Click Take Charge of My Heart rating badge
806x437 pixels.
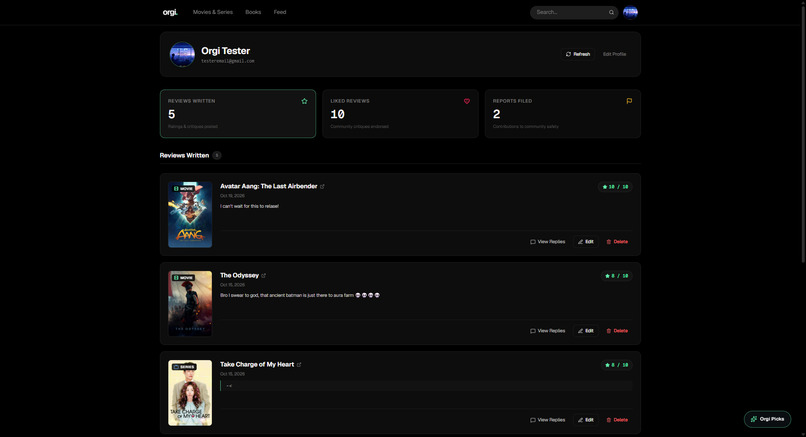pos(616,365)
